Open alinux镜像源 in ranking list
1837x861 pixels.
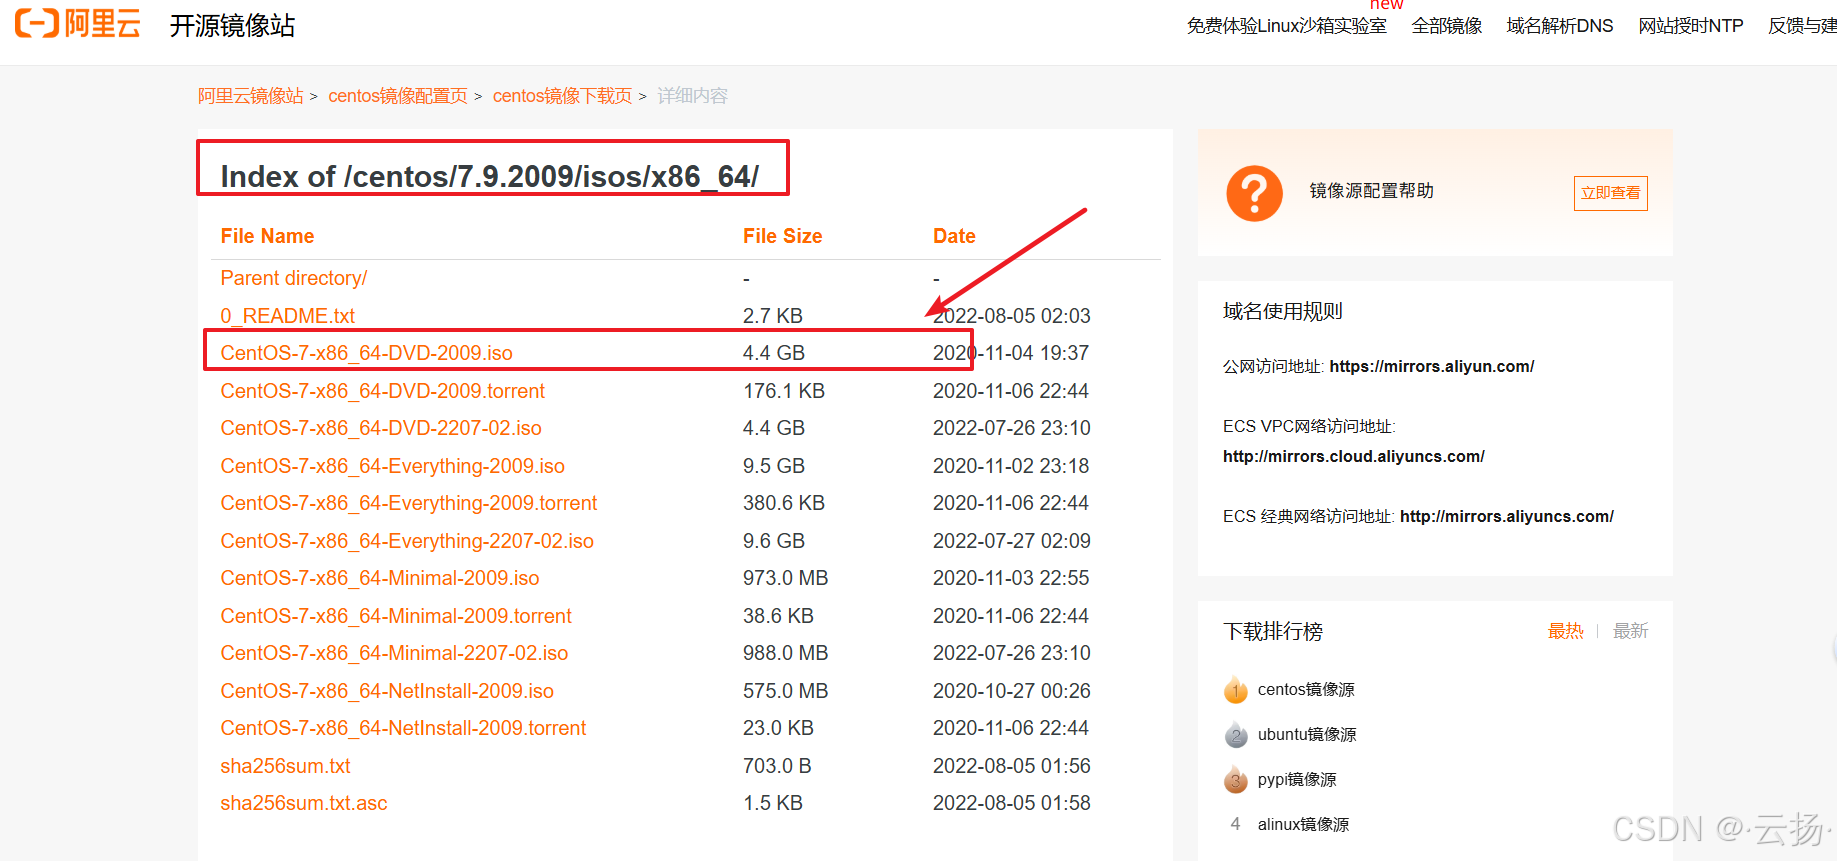1303,825
